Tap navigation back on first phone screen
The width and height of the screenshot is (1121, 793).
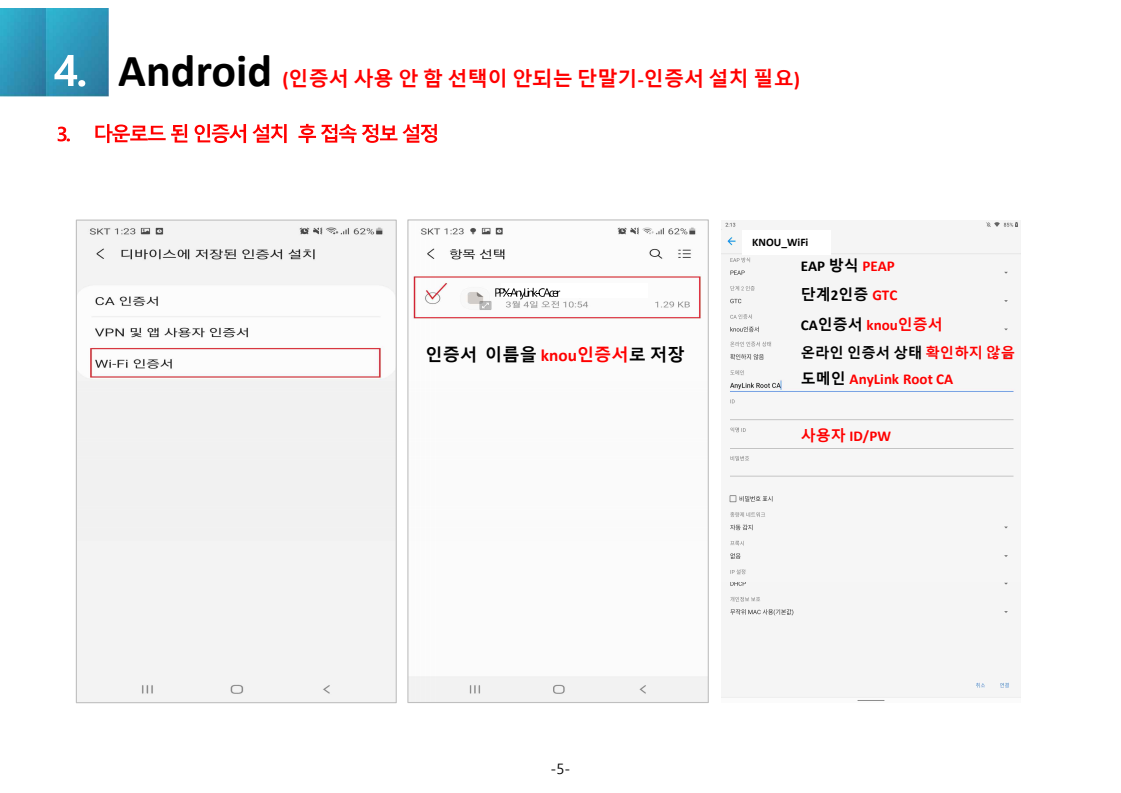pos(327,689)
